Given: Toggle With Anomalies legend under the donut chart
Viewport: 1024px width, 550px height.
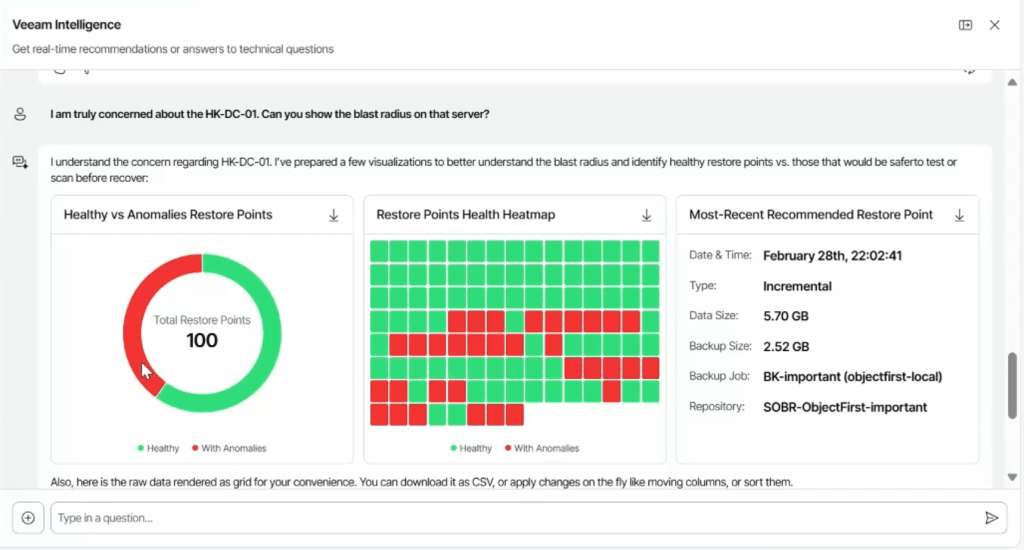Looking at the screenshot, I should pyautogui.click(x=228, y=449).
